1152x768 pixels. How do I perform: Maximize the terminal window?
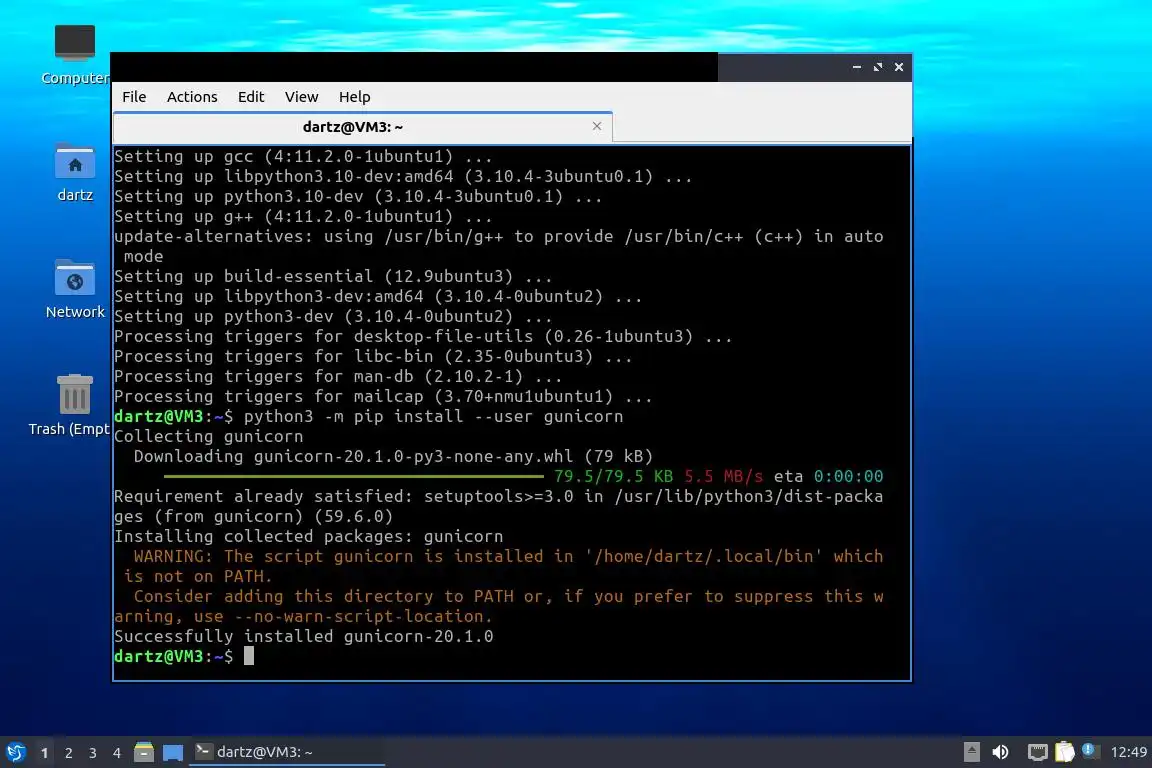click(x=878, y=67)
